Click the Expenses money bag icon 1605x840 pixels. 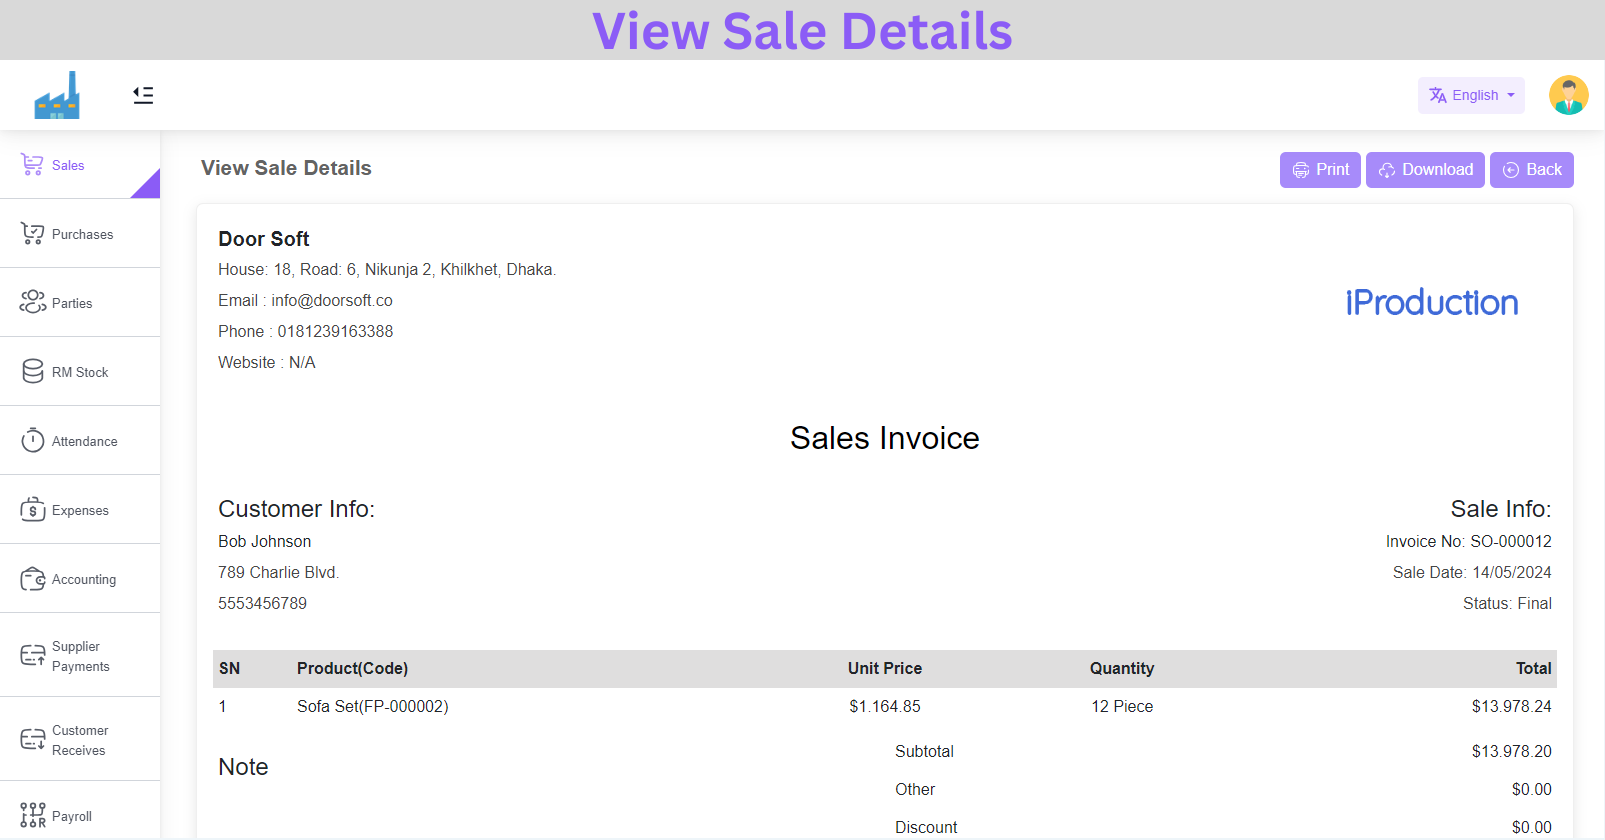click(x=32, y=510)
